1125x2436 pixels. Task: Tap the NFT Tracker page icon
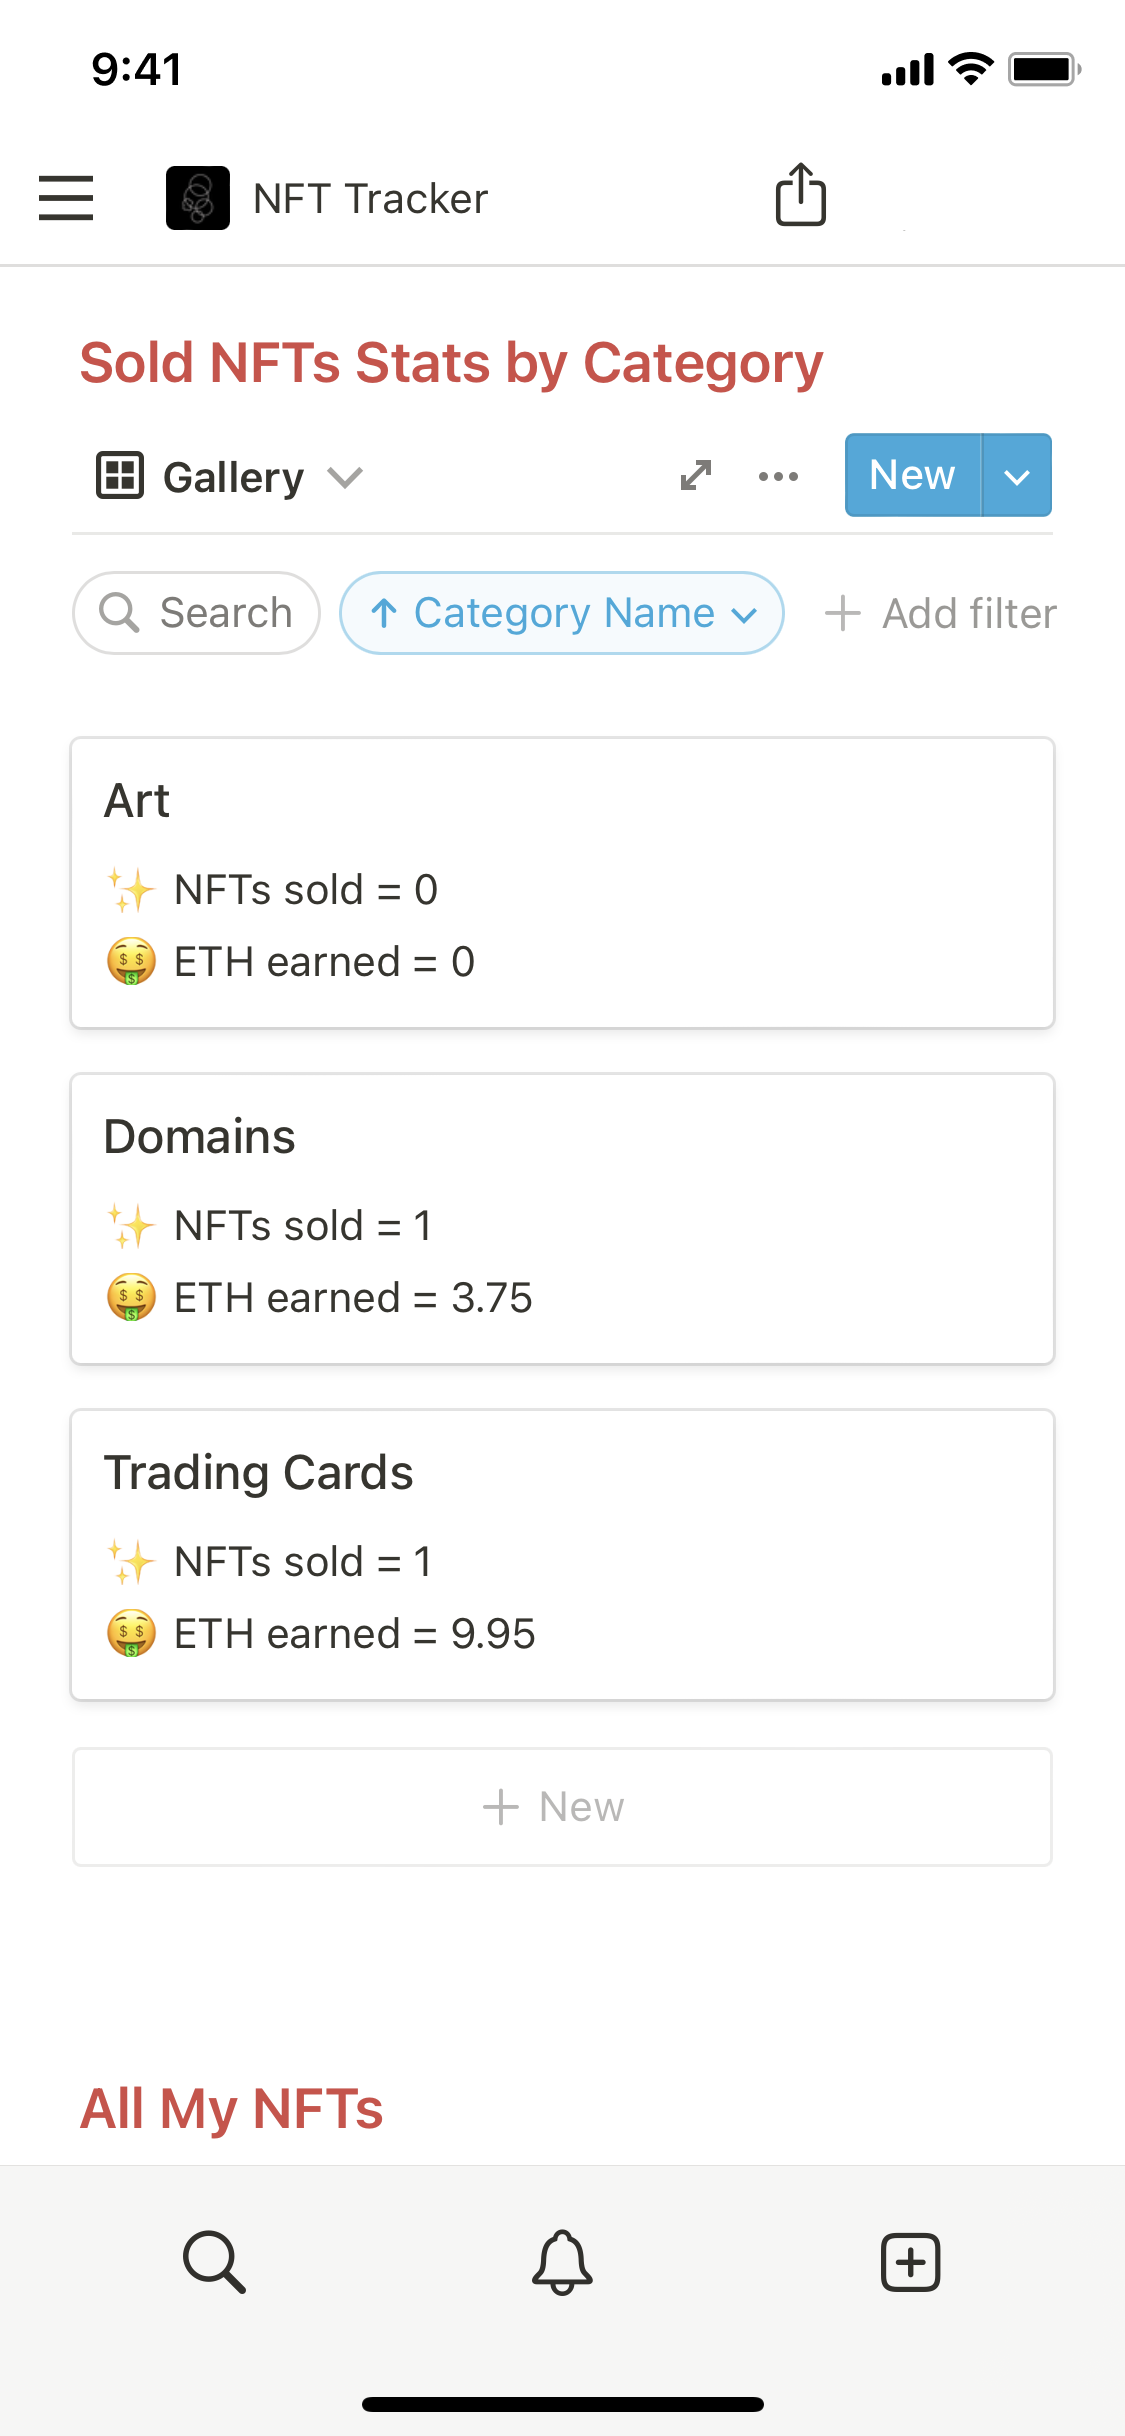pyautogui.click(x=198, y=198)
